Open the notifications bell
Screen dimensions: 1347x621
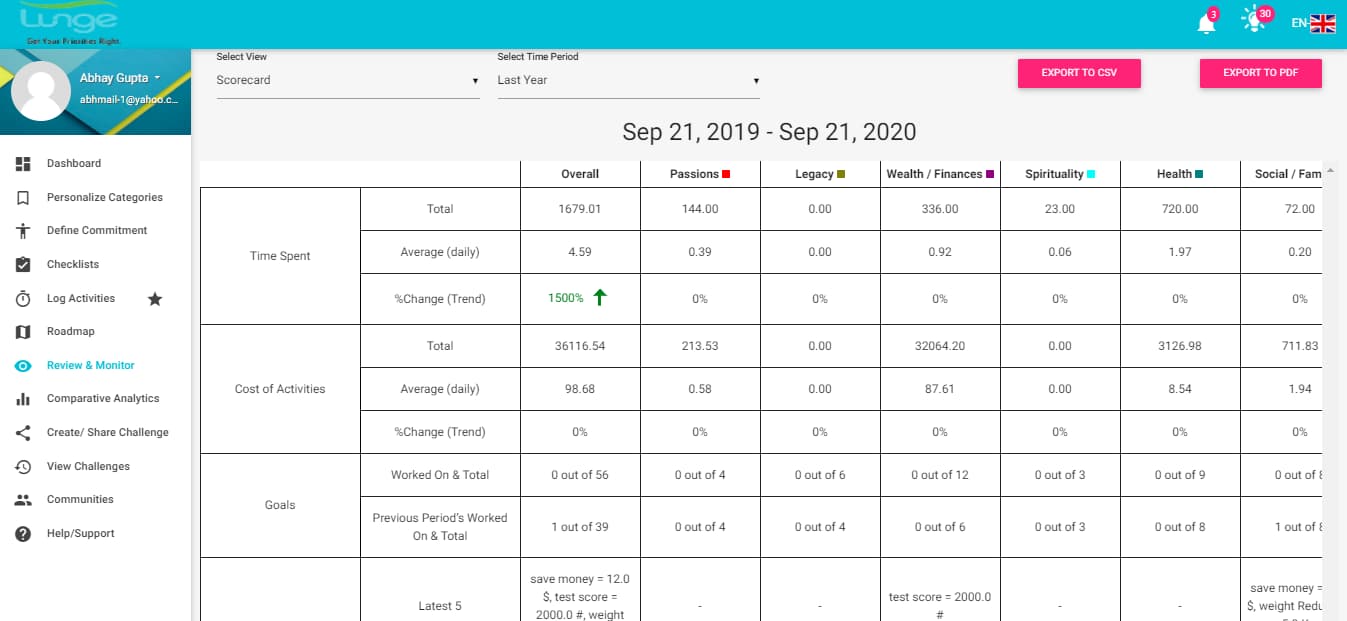click(1206, 25)
